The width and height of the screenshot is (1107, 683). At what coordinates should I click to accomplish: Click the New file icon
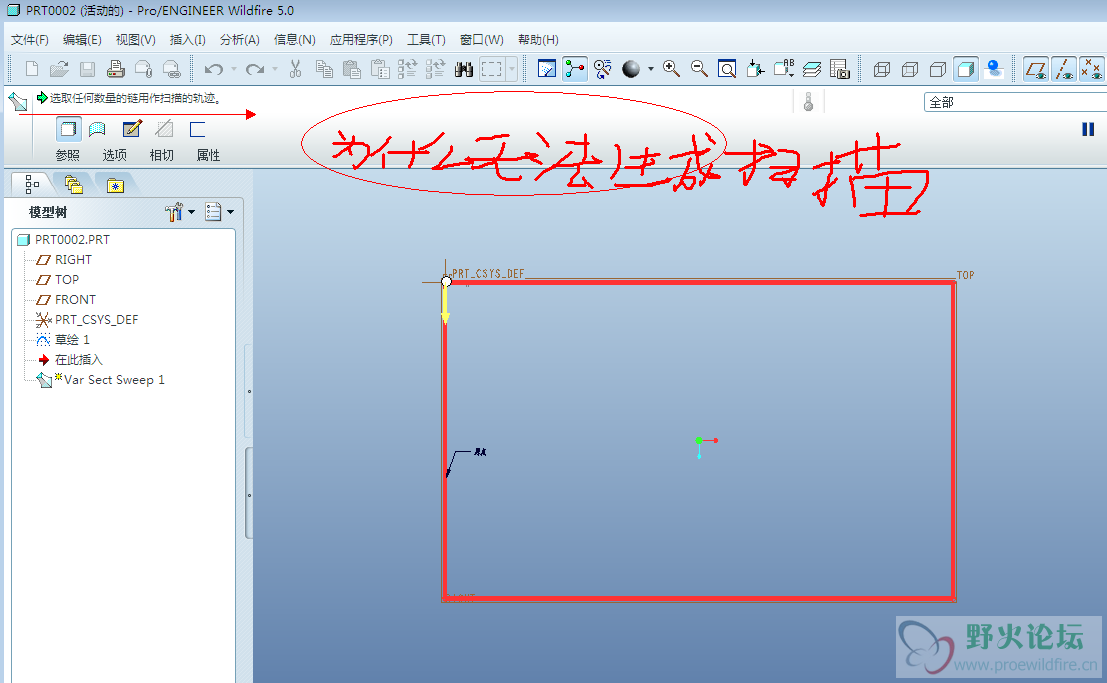click(x=32, y=69)
